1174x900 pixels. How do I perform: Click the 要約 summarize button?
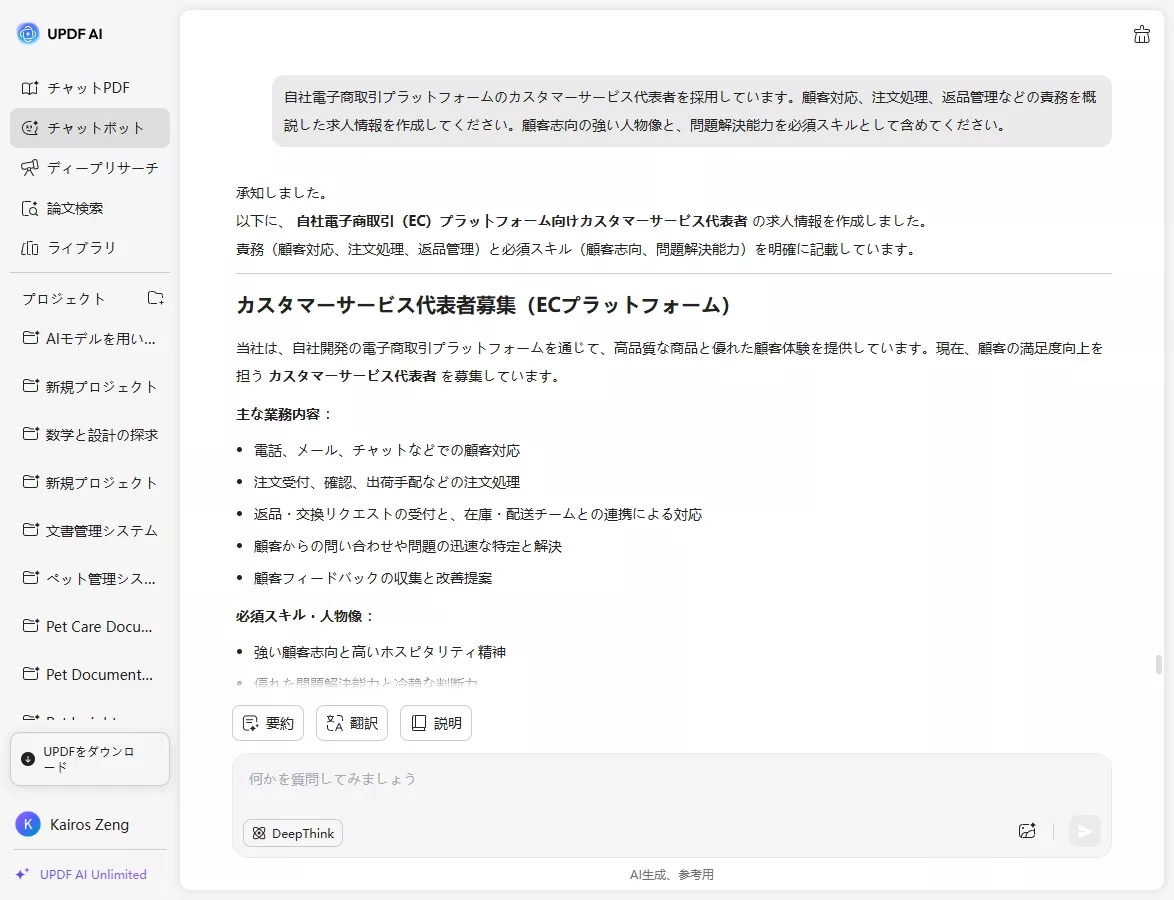click(267, 722)
